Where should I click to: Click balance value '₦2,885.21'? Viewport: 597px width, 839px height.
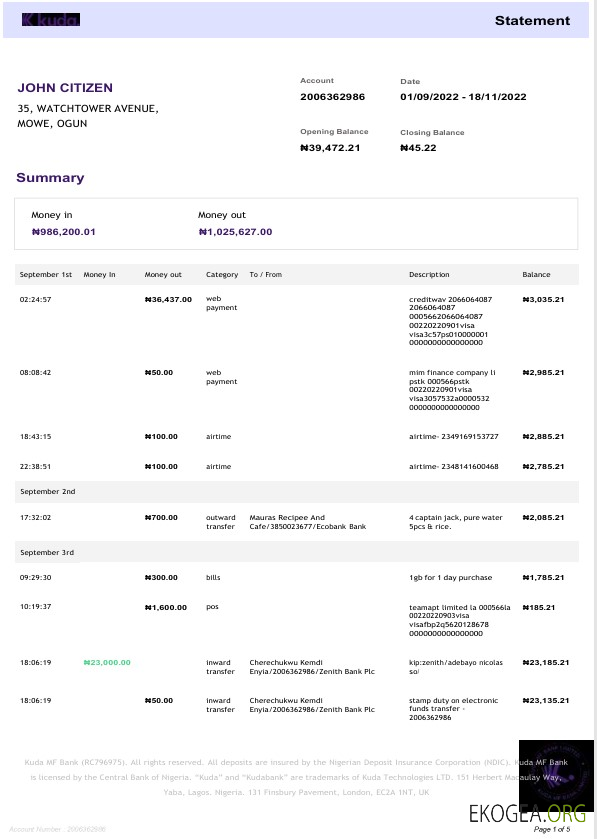(543, 437)
